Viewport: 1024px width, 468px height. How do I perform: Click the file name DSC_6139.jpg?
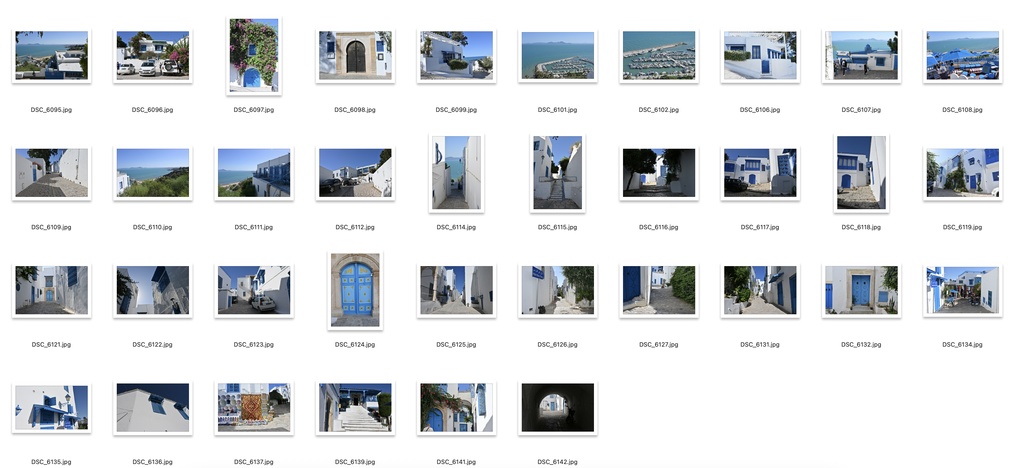tap(355, 461)
